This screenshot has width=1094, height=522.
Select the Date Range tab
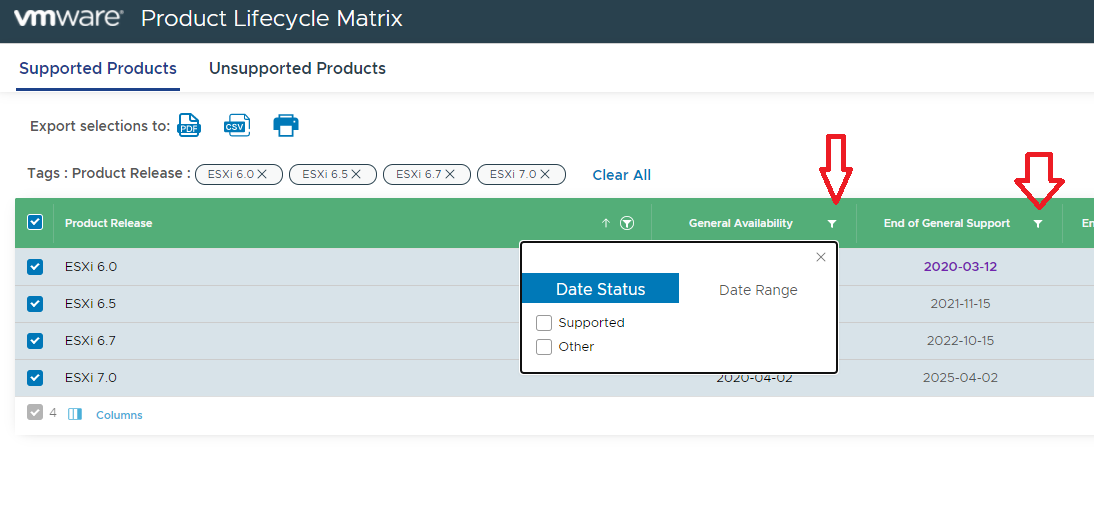[758, 290]
